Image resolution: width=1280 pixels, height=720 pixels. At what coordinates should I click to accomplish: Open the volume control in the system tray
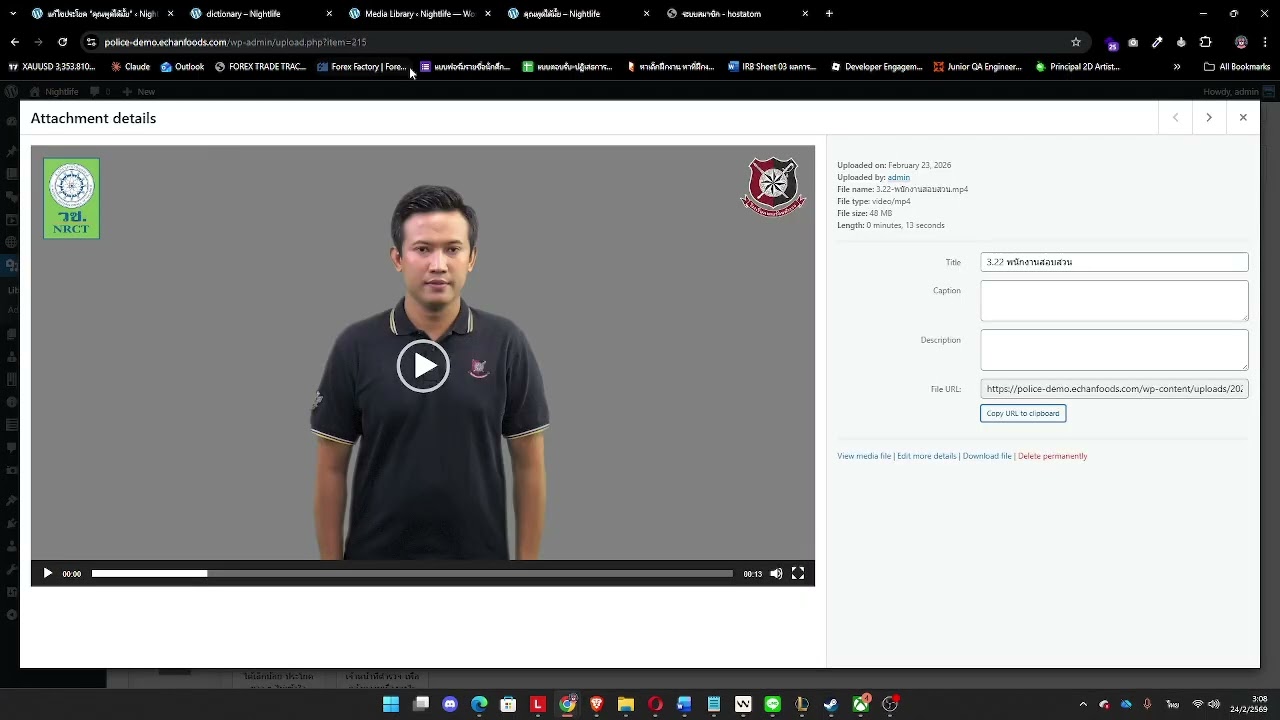tap(1214, 705)
